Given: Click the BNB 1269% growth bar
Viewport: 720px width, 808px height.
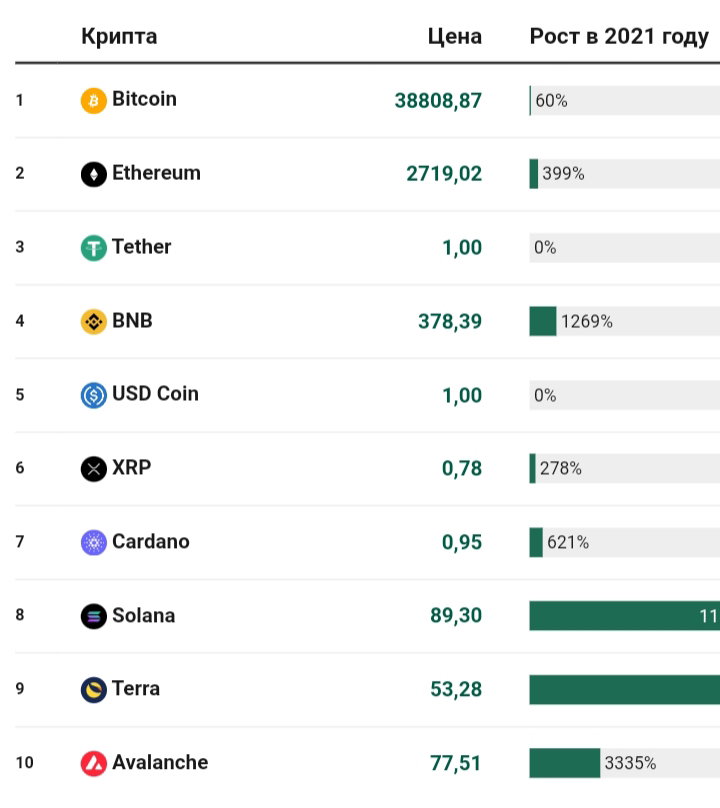Looking at the screenshot, I should click(543, 321).
